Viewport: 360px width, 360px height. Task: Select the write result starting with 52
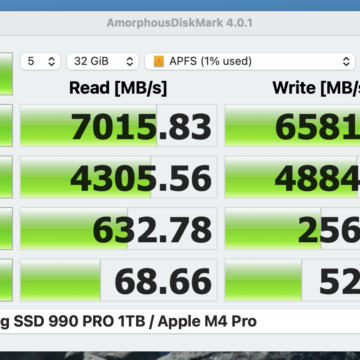pos(292,280)
